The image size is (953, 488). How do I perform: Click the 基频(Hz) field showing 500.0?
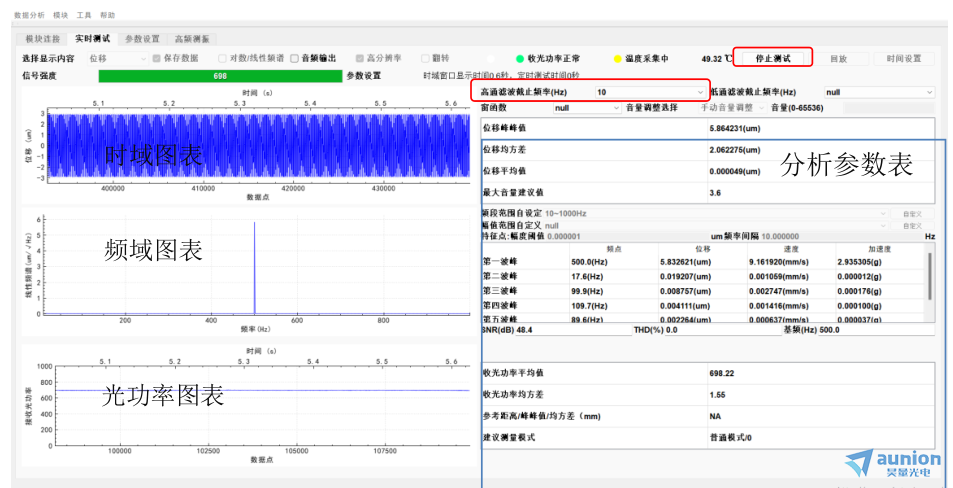[x=876, y=329]
